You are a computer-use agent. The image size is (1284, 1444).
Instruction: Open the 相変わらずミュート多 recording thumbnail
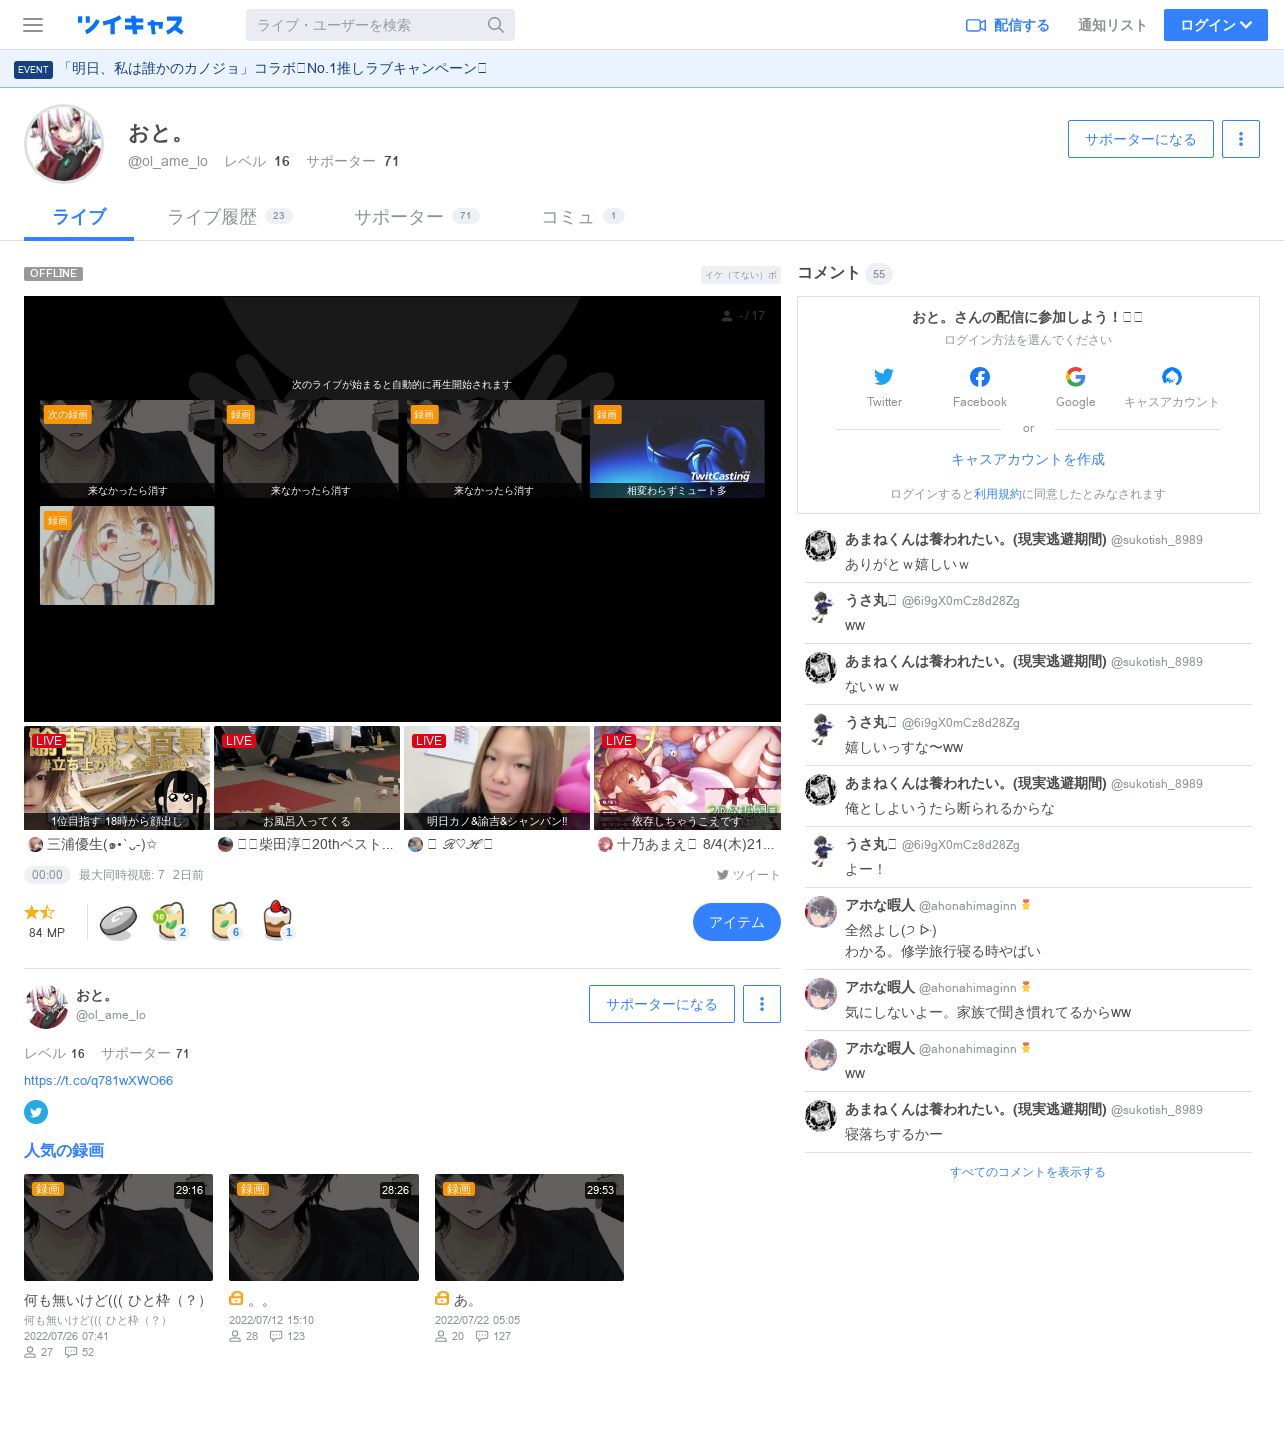tap(677, 449)
